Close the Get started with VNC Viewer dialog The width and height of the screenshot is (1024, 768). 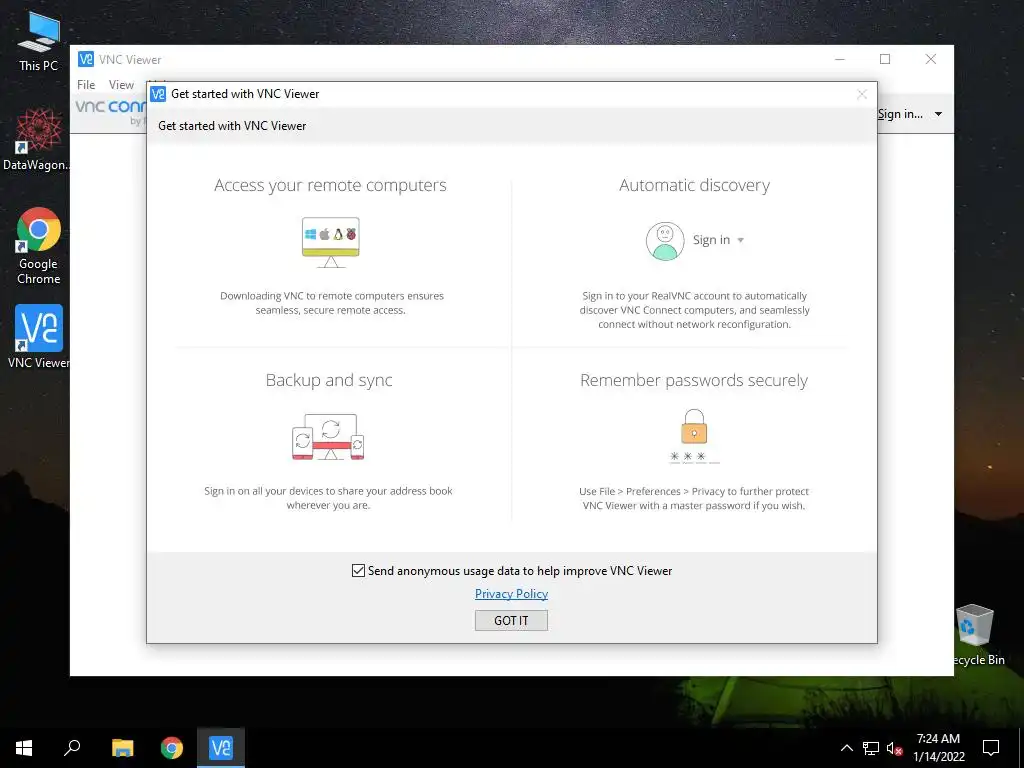click(861, 94)
